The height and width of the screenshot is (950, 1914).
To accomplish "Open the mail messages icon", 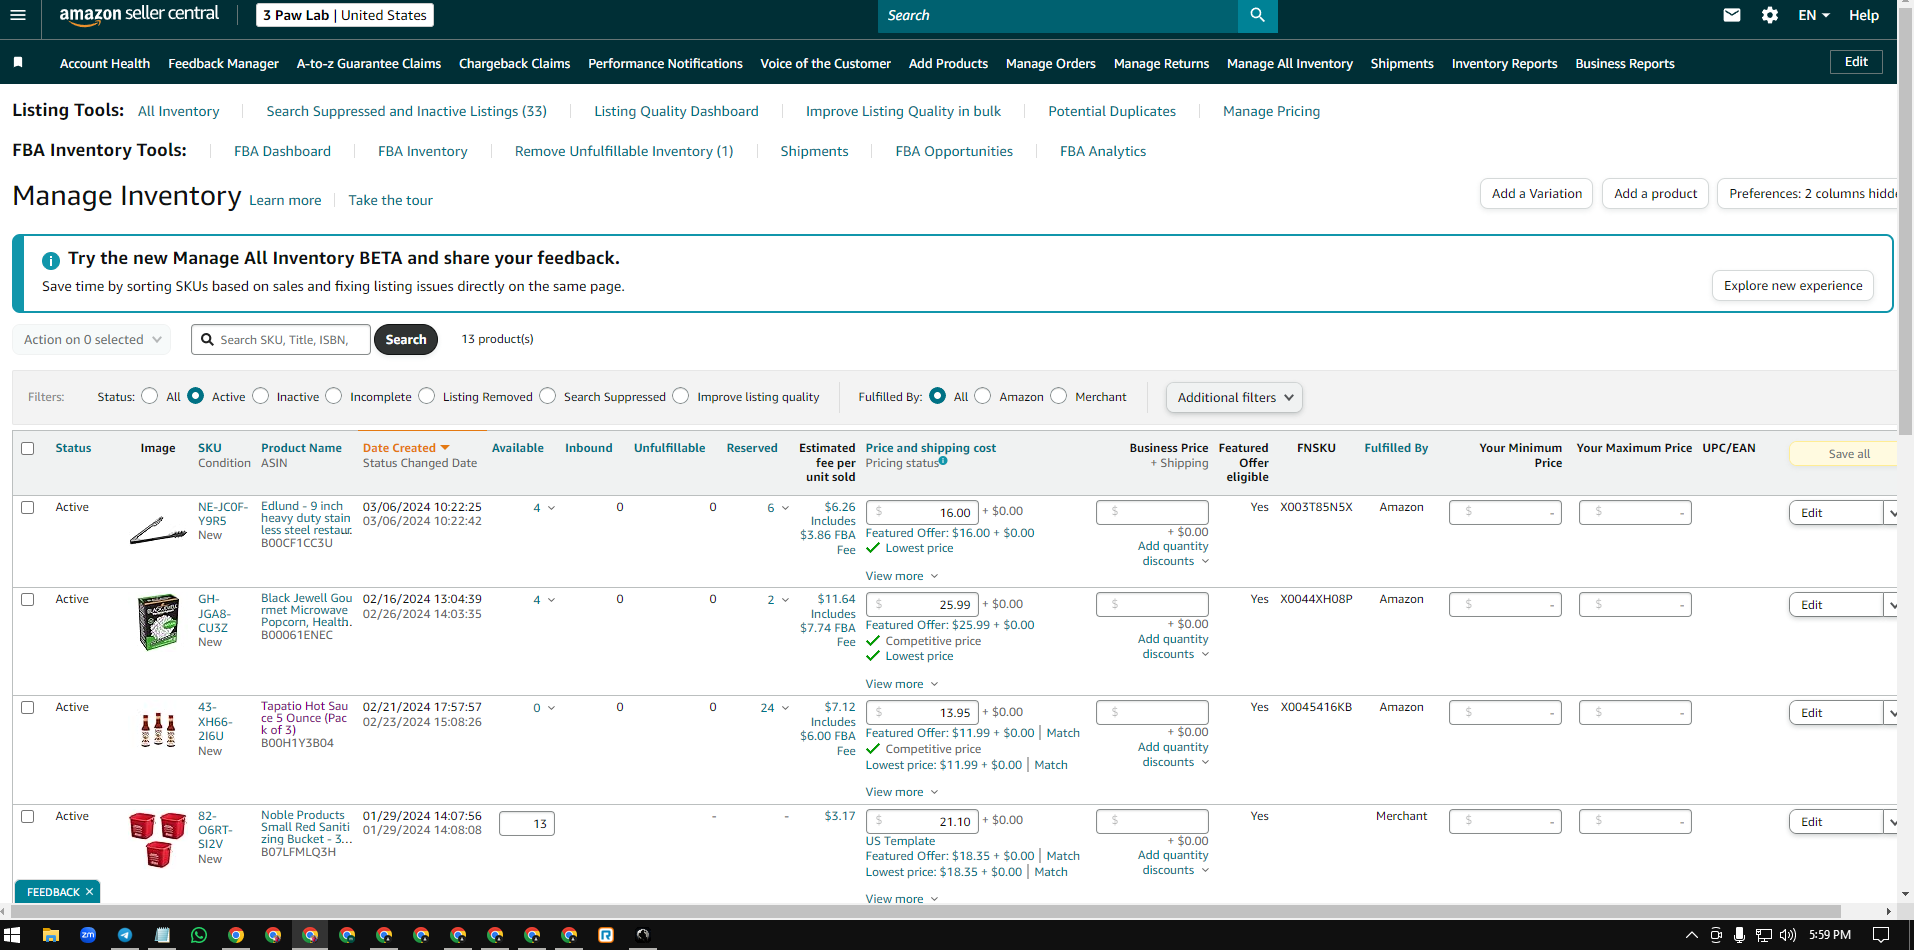I will pos(1732,15).
